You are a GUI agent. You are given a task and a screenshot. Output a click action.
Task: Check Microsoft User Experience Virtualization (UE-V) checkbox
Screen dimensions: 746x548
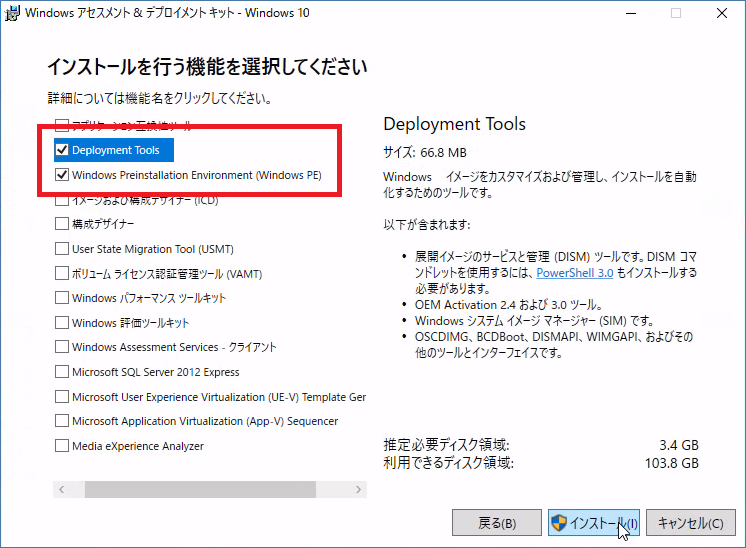[x=62, y=397]
